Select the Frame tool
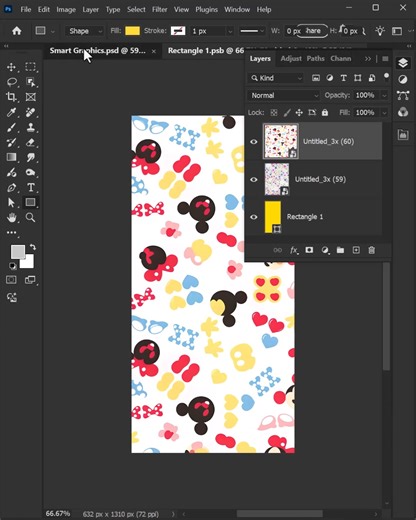Viewport: 416px width, 520px height. [31, 97]
